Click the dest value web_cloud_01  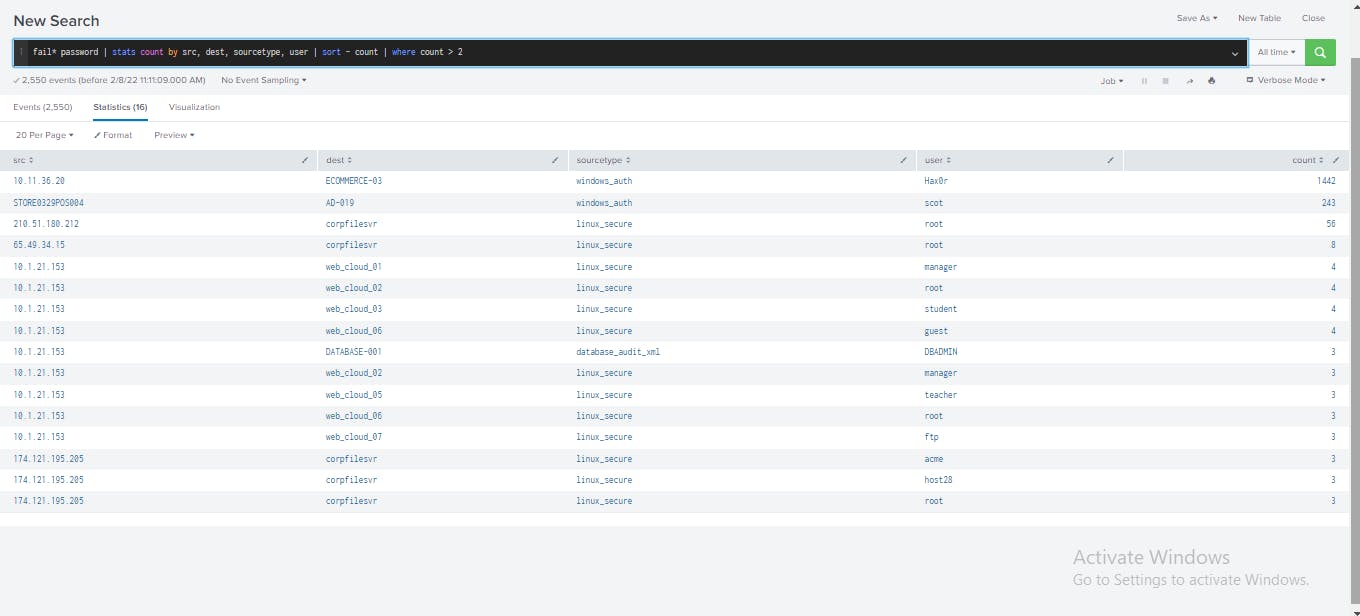tap(354, 267)
